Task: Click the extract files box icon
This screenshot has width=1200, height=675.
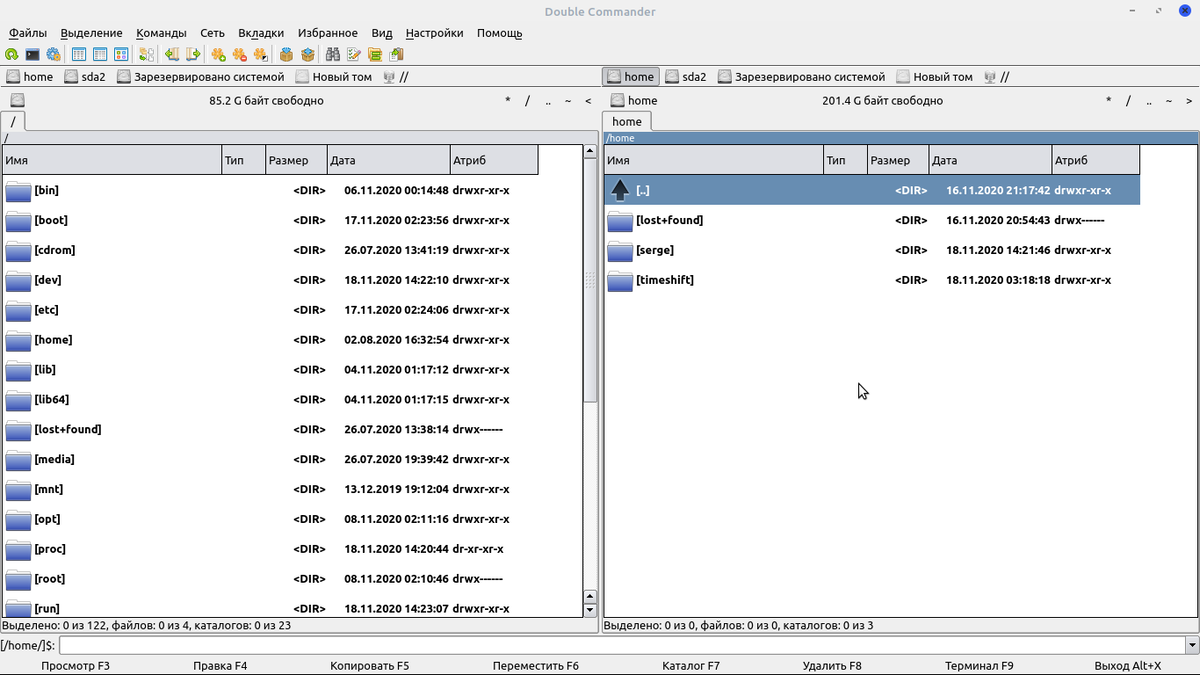Action: (308, 55)
